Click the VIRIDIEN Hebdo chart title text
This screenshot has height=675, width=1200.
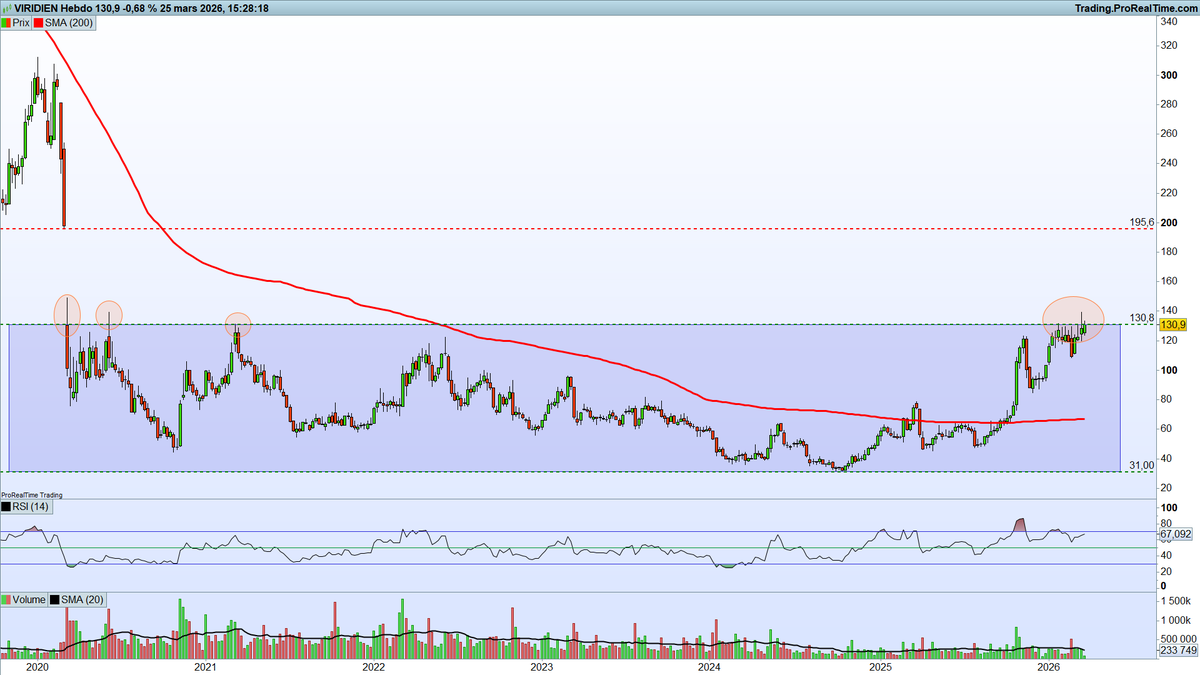pos(55,7)
